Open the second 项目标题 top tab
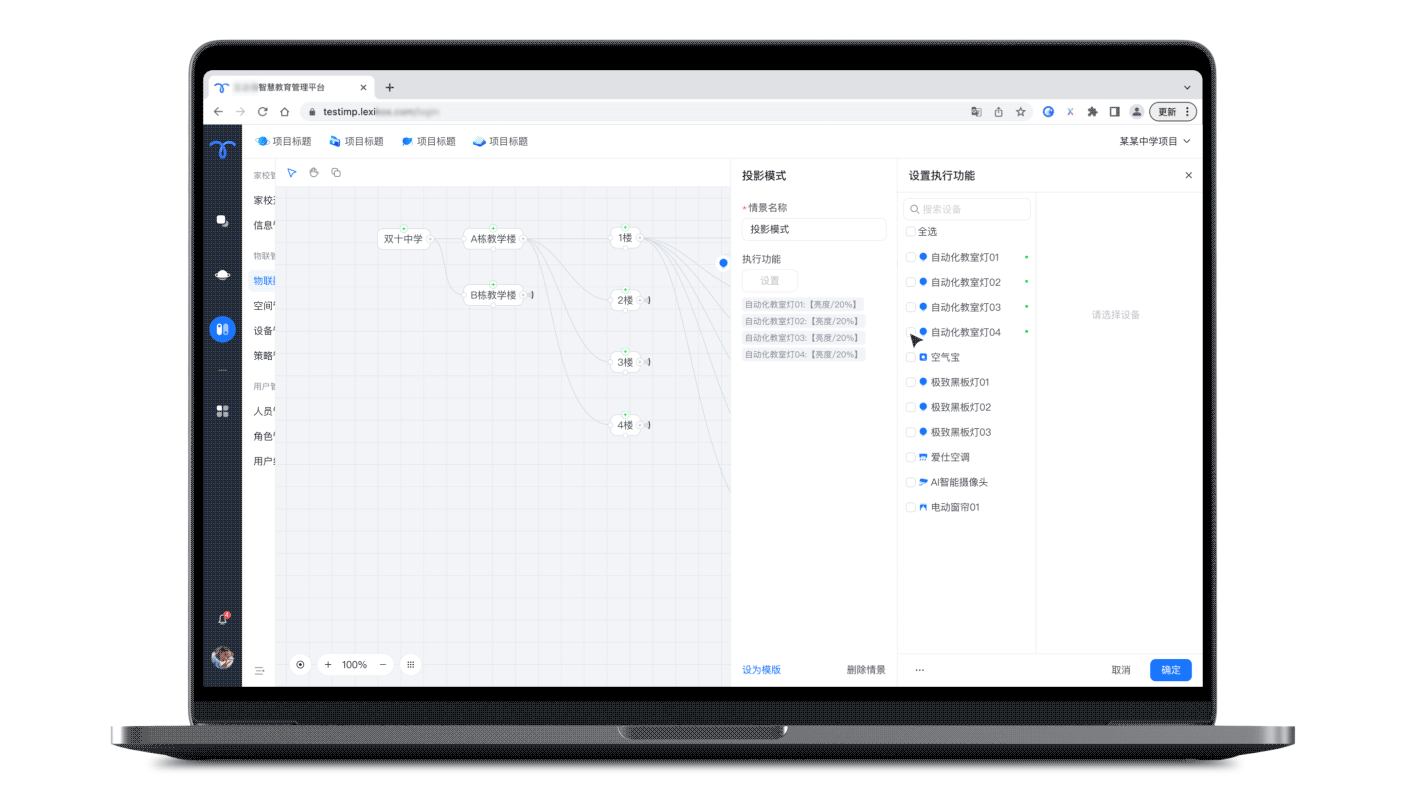This screenshot has height=788, width=1401. click(x=356, y=141)
